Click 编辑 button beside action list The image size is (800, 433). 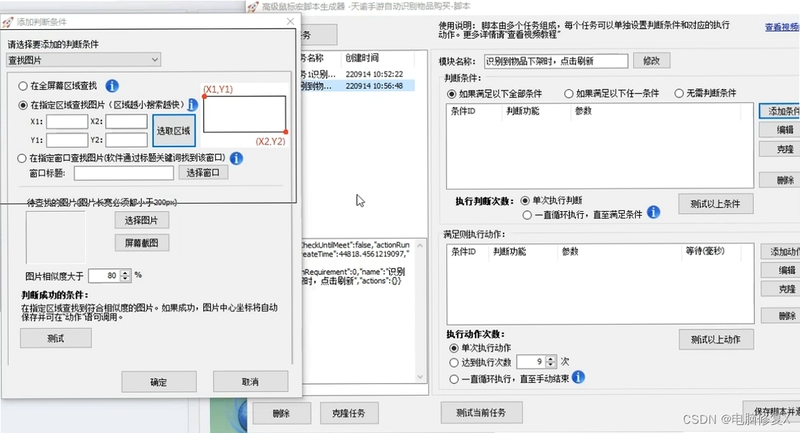781,270
